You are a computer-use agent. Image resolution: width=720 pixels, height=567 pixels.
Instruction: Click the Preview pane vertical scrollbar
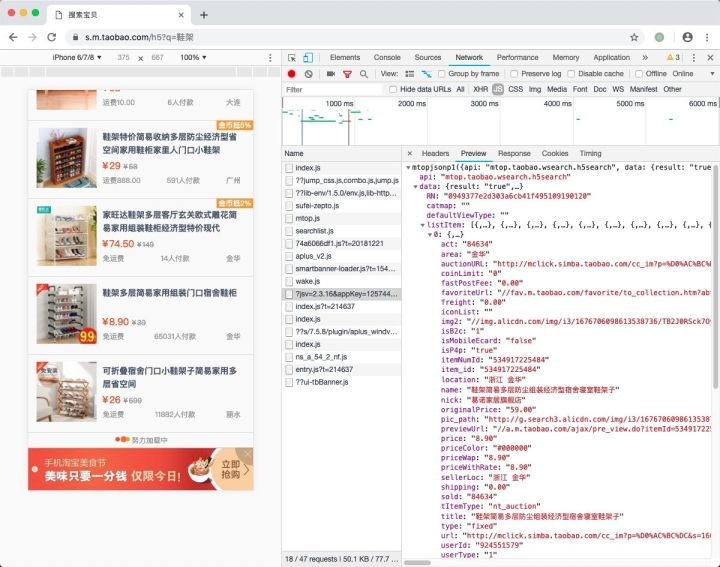pos(715,276)
